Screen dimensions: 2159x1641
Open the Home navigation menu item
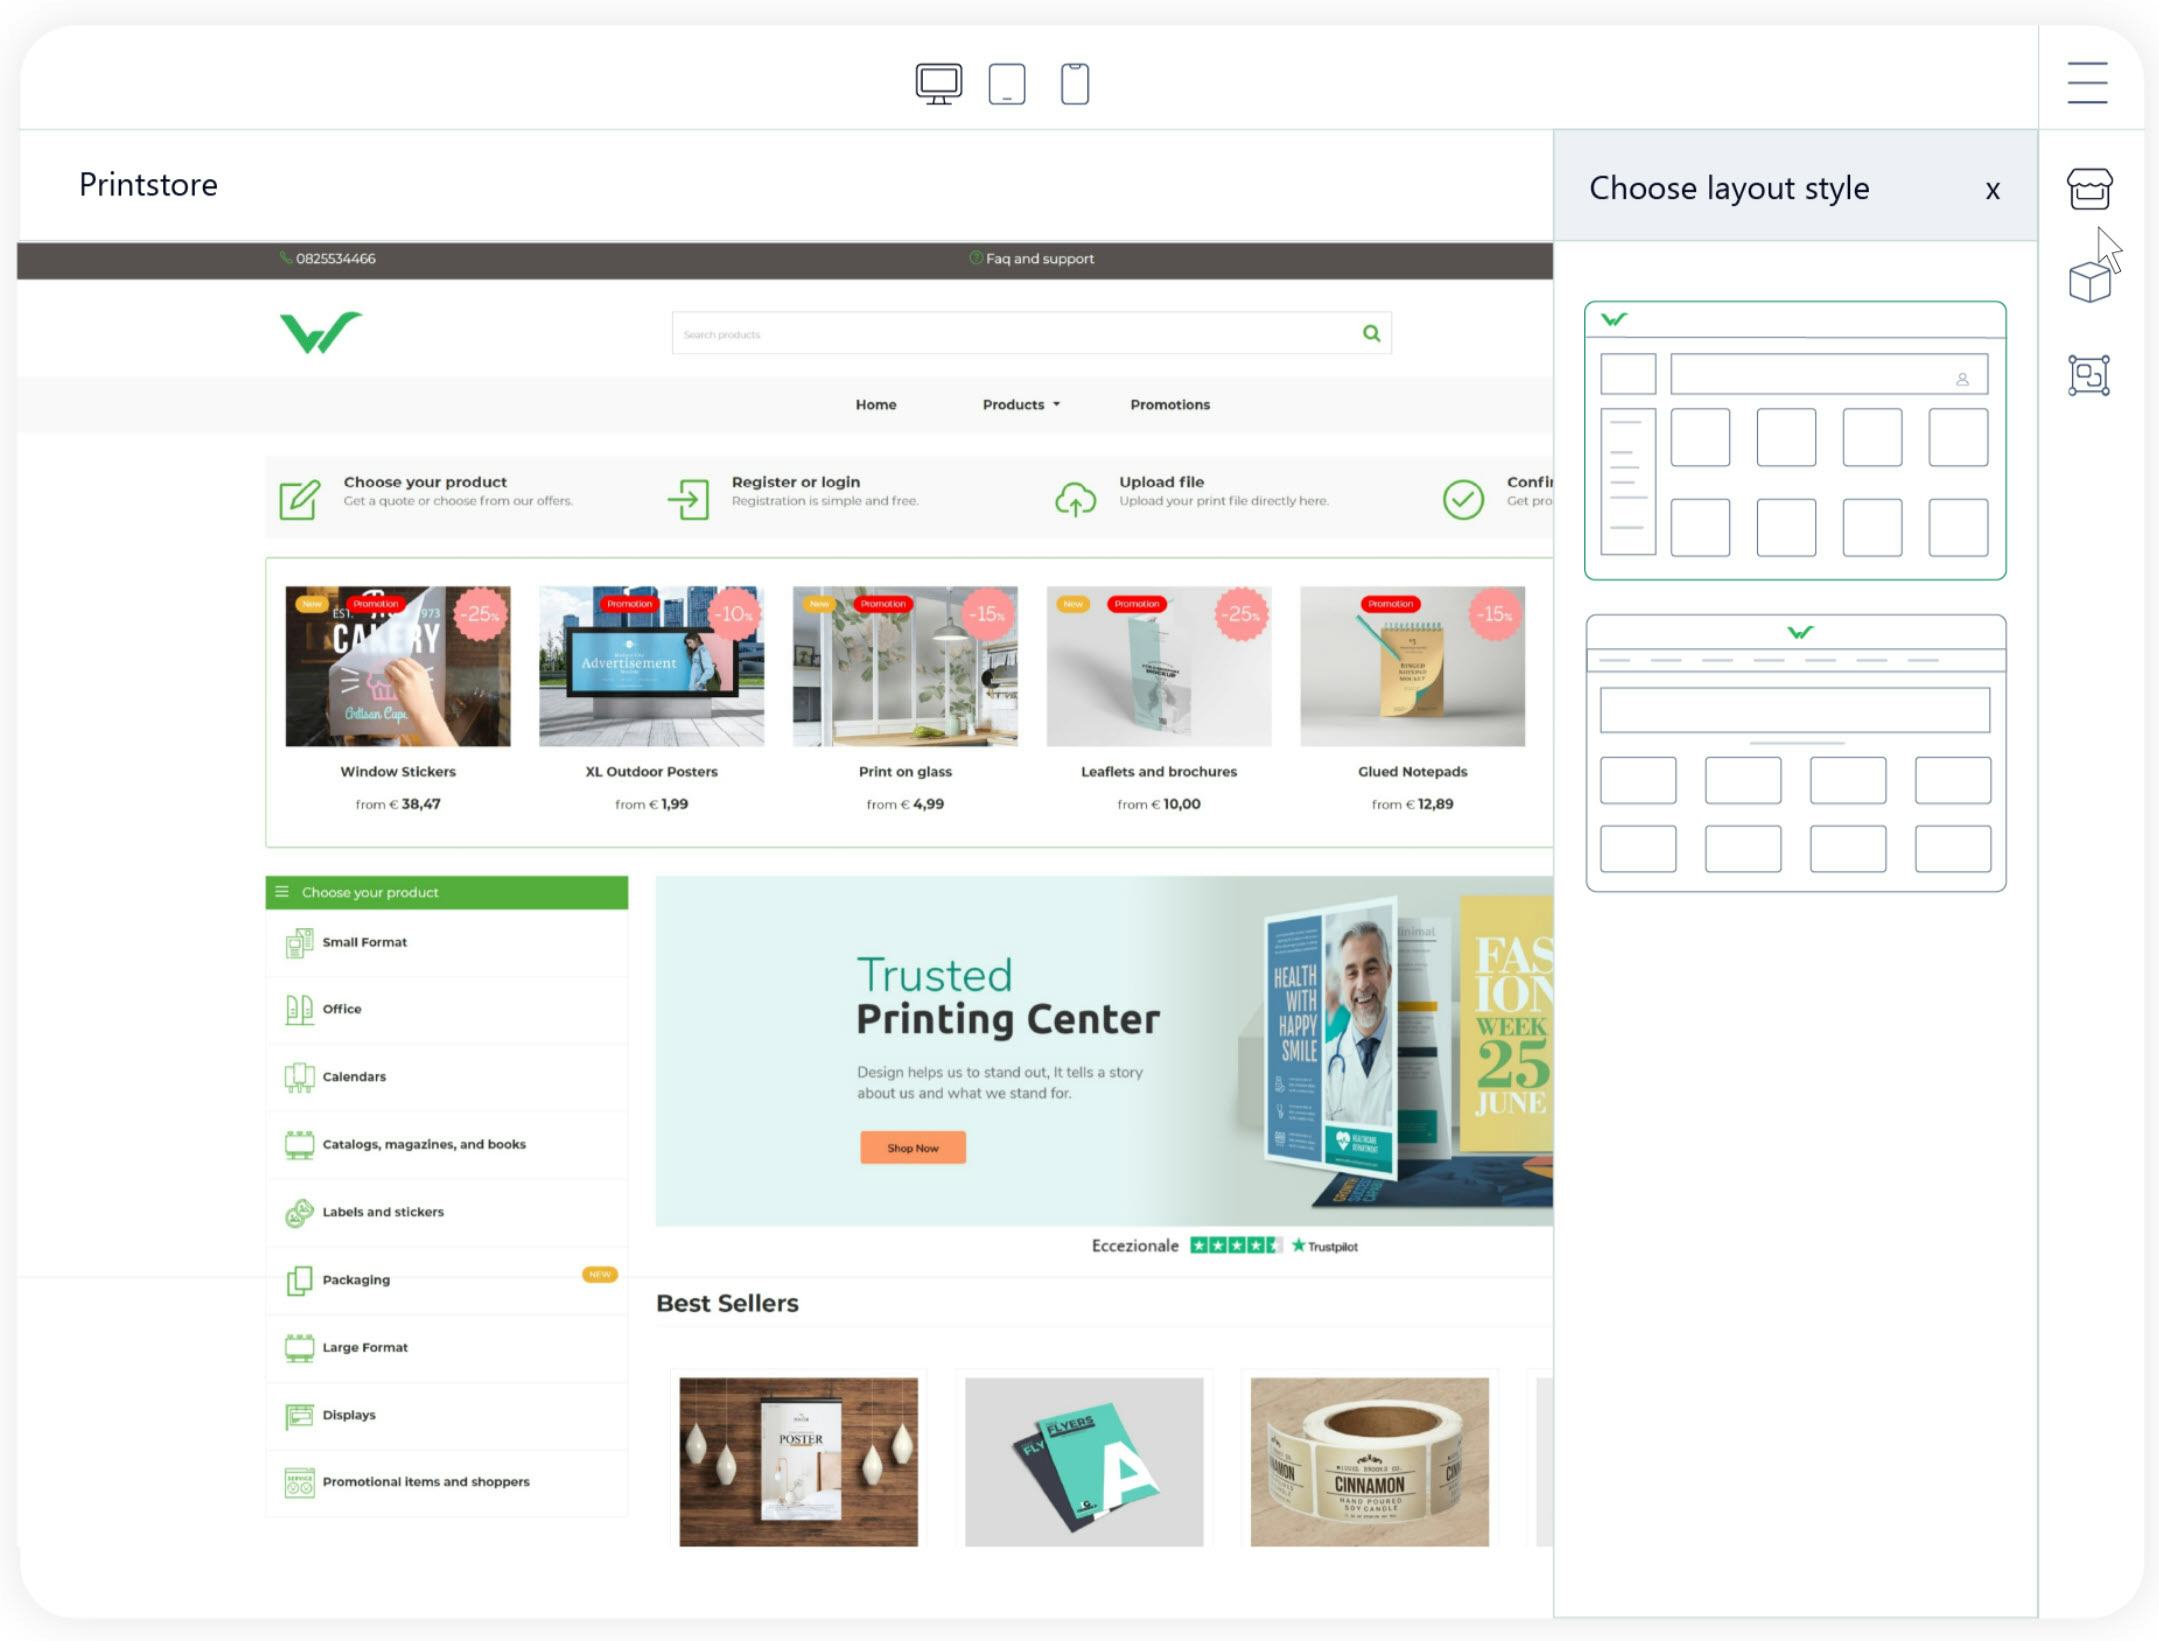pyautogui.click(x=874, y=403)
